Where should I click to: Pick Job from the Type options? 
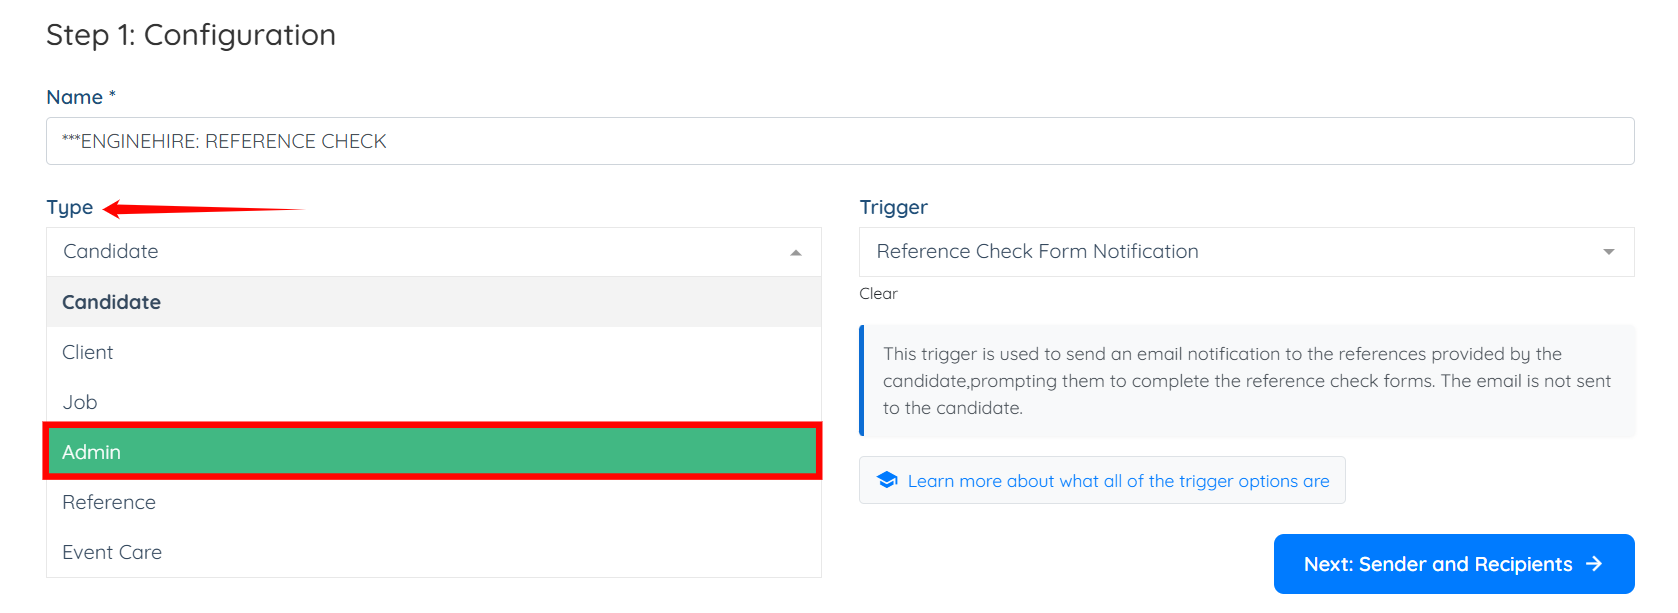tap(80, 402)
